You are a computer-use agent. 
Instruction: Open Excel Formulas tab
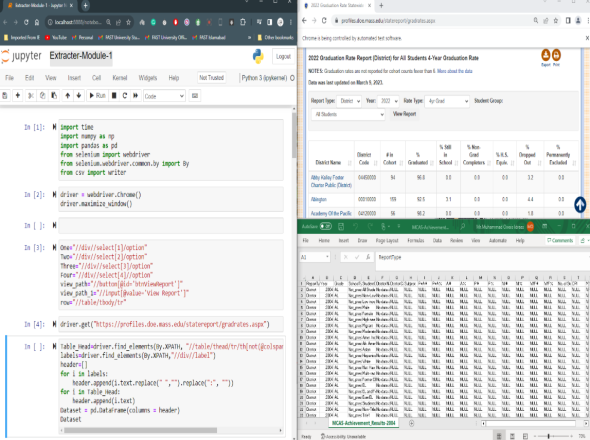click(x=415, y=241)
